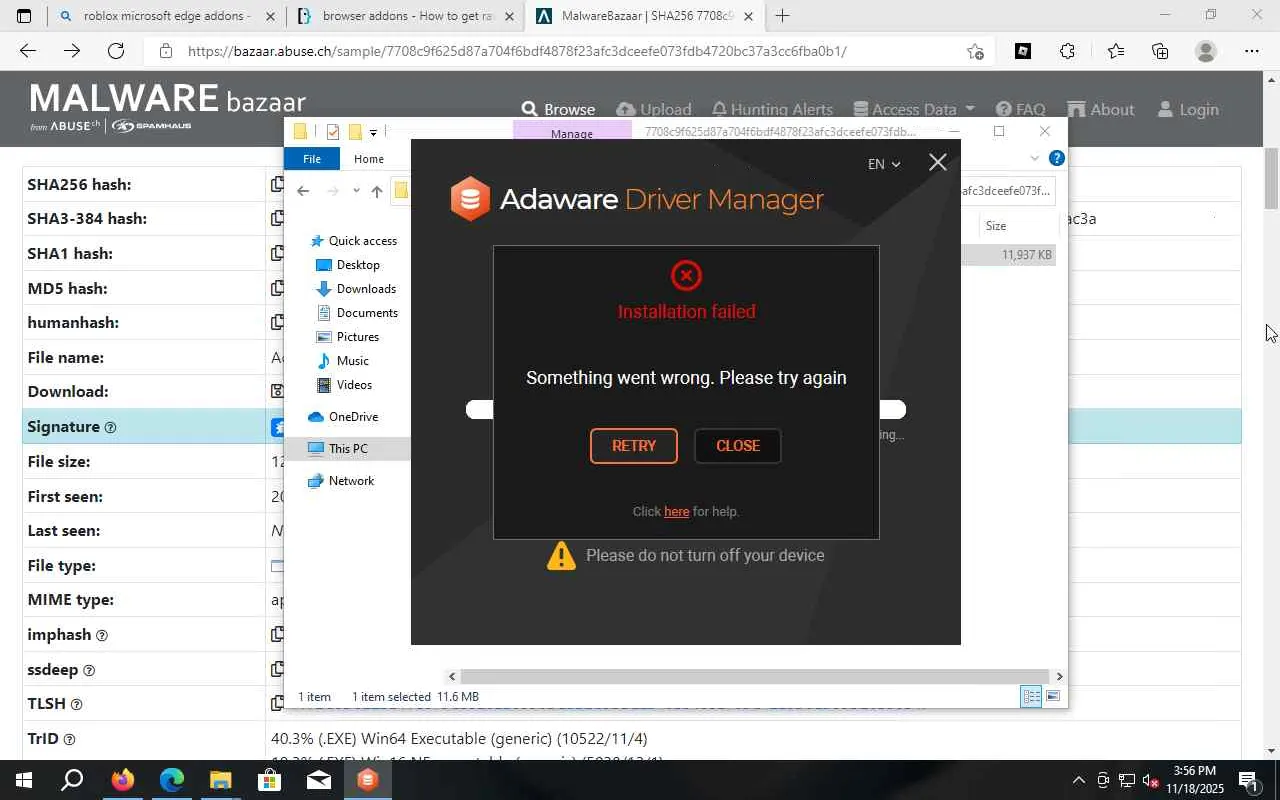The width and height of the screenshot is (1280, 800).
Task: Go up one folder in File Explorer
Action: [376, 191]
